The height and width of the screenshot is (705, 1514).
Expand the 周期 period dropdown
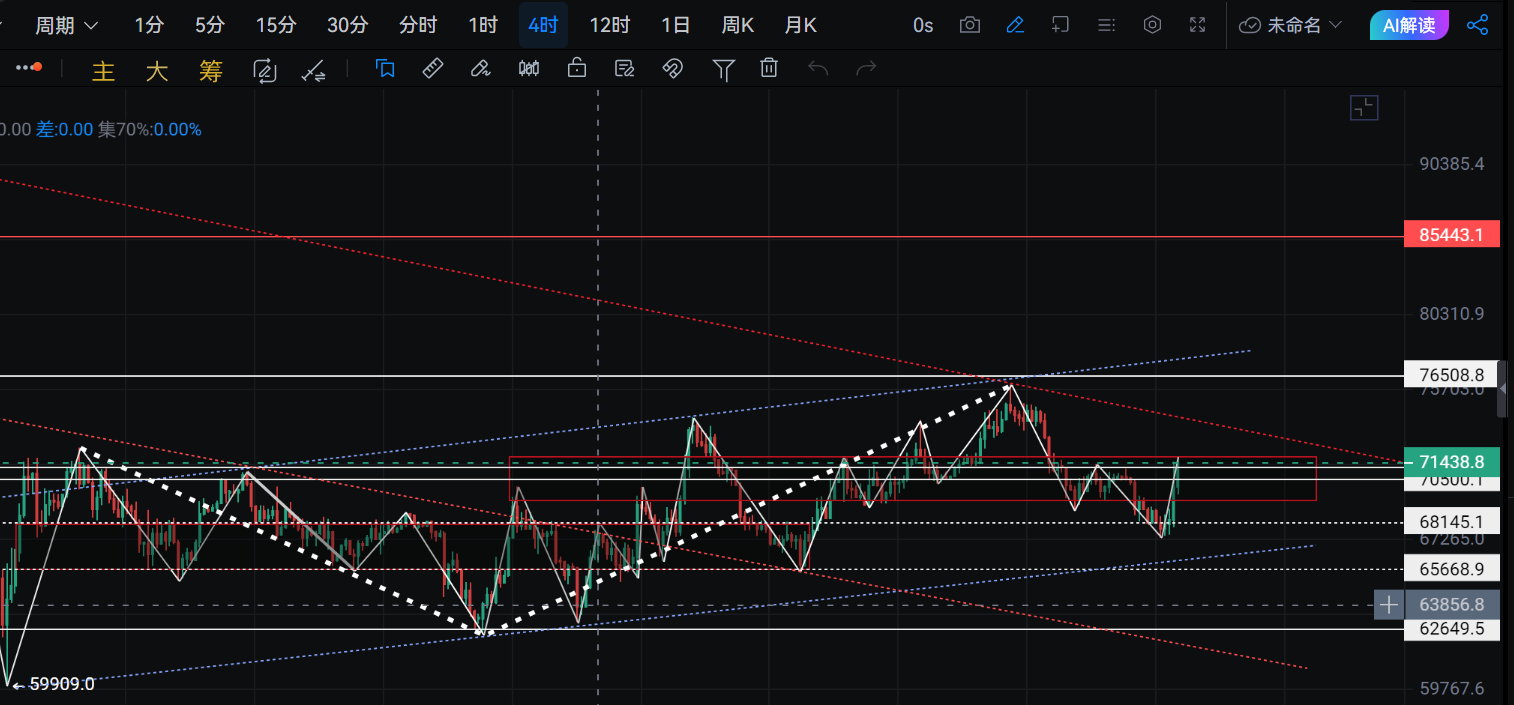(66, 25)
